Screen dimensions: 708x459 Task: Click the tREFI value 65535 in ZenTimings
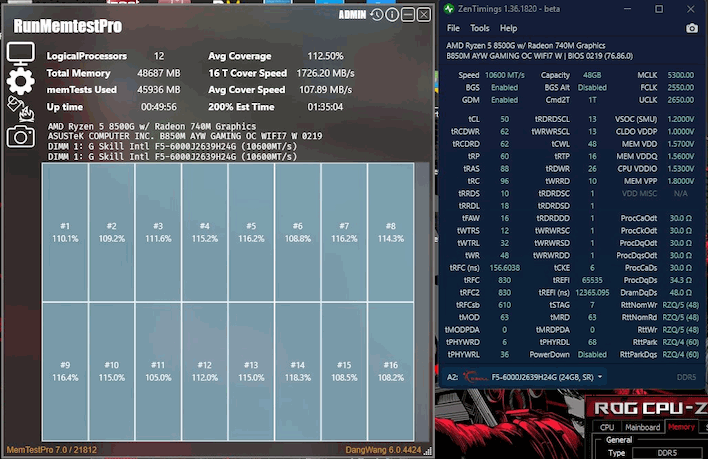pos(592,280)
